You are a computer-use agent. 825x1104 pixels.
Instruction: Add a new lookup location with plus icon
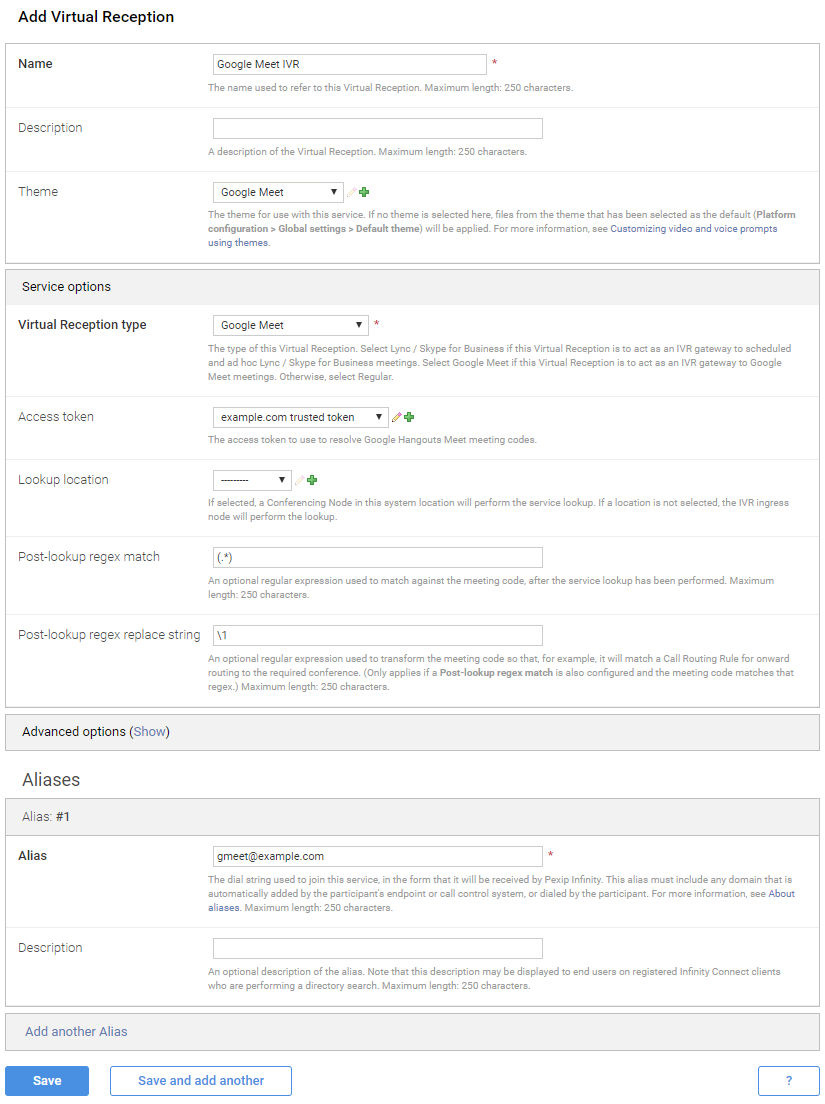coord(312,480)
